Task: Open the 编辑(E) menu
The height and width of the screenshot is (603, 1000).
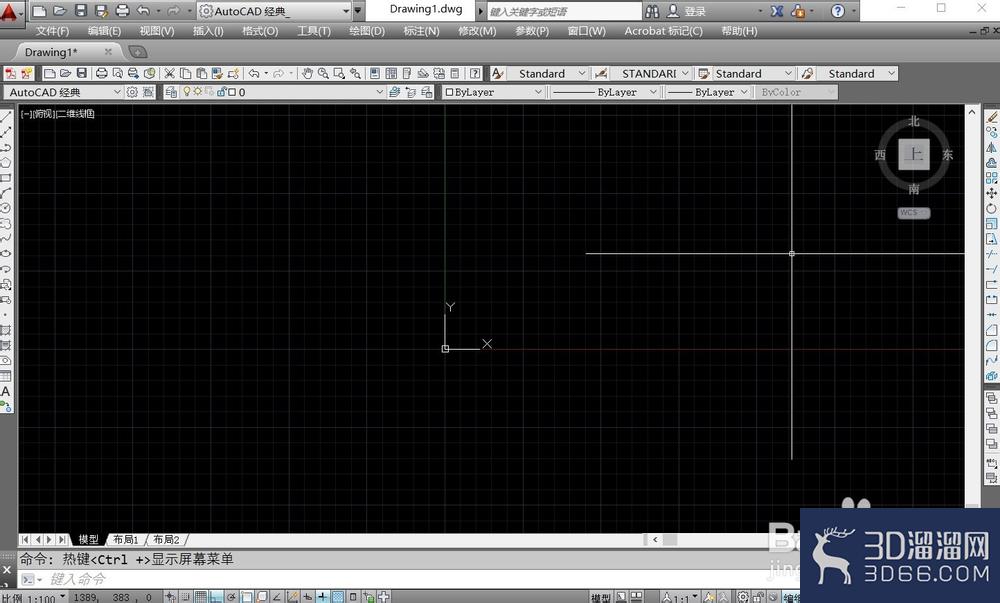Action: point(104,31)
